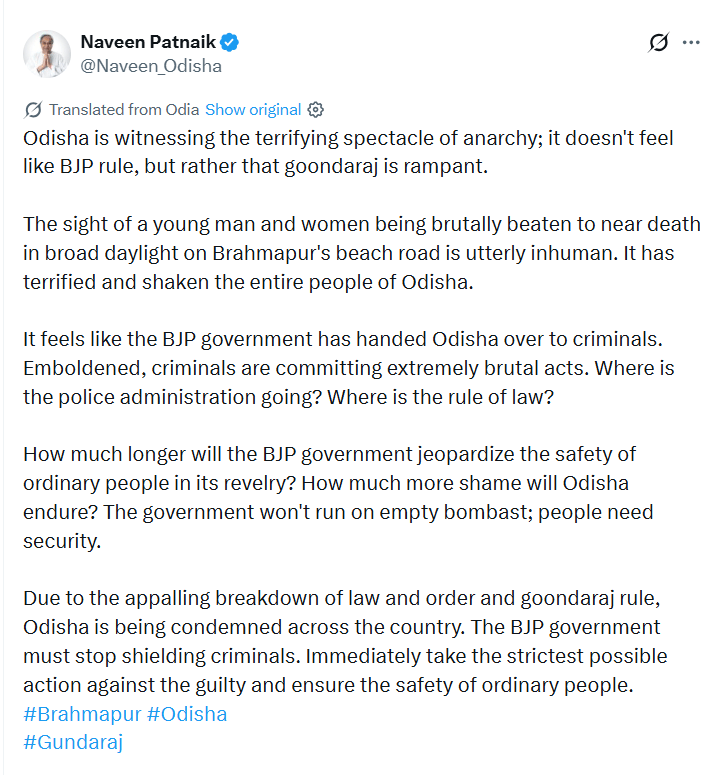Open the #Brahmapur hashtag
The height and width of the screenshot is (775, 708).
point(82,714)
